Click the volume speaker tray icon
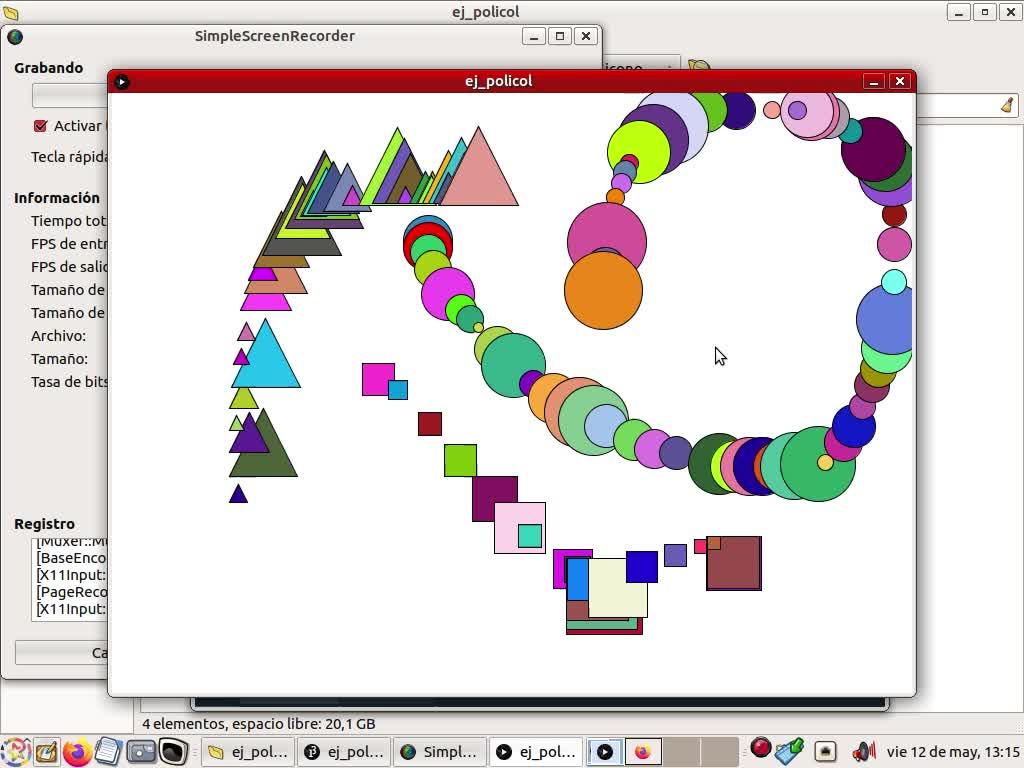The height and width of the screenshot is (768, 1024). pyautogui.click(x=862, y=751)
